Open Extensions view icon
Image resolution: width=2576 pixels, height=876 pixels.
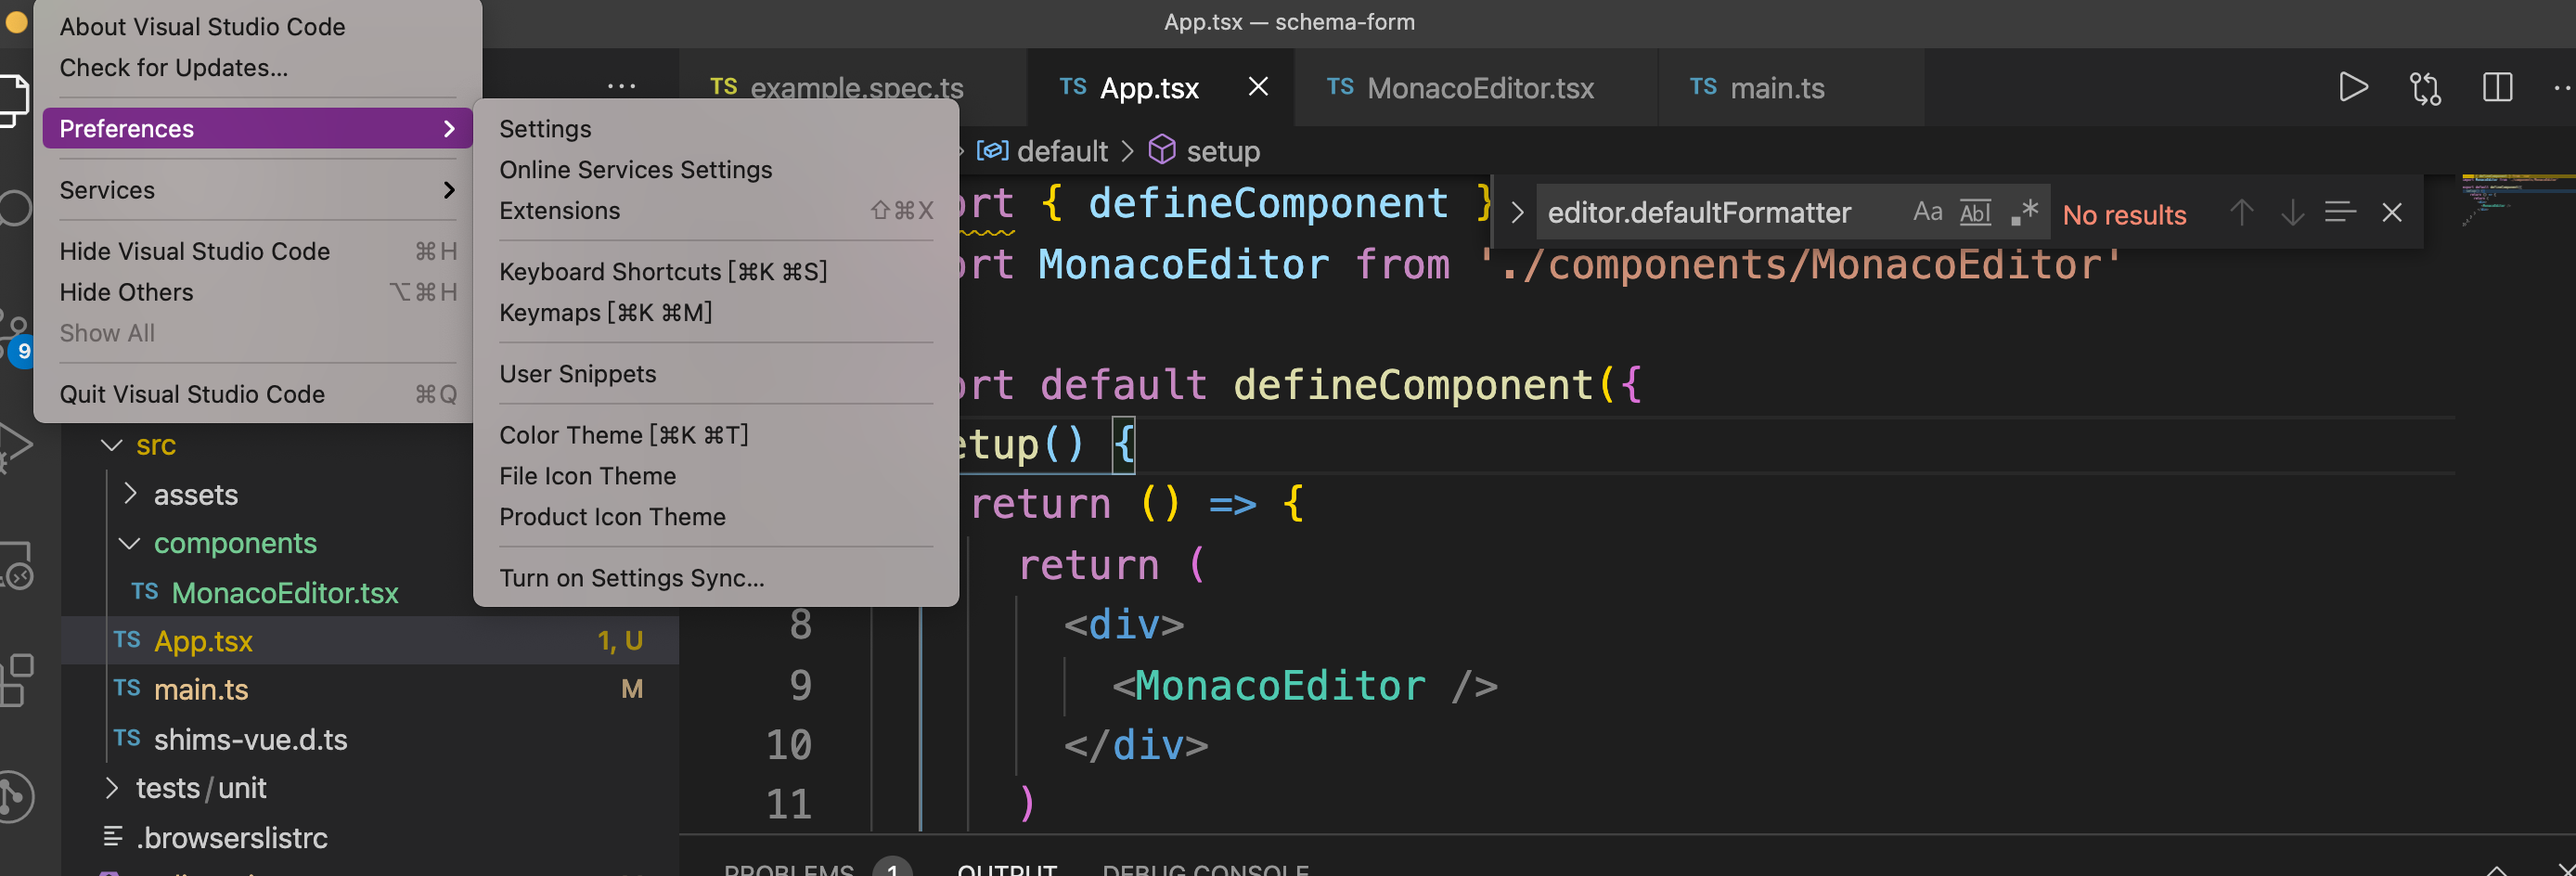[x=16, y=680]
